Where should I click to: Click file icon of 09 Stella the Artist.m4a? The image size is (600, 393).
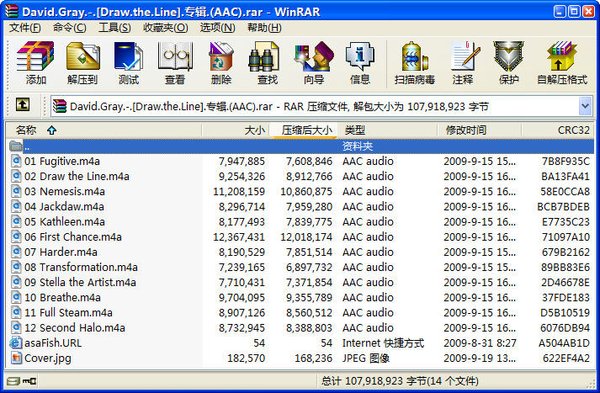click(x=16, y=282)
